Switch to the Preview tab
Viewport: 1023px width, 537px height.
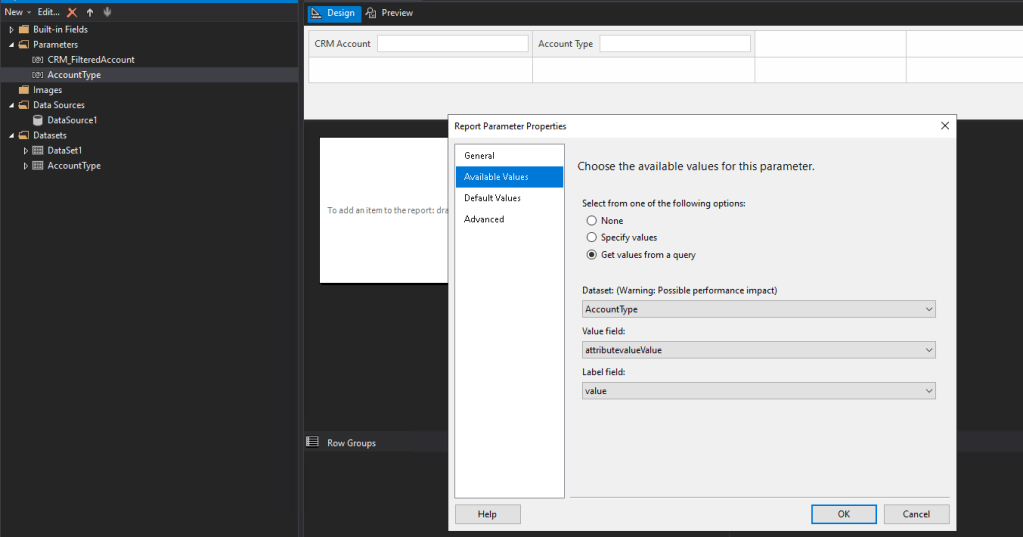pos(390,13)
